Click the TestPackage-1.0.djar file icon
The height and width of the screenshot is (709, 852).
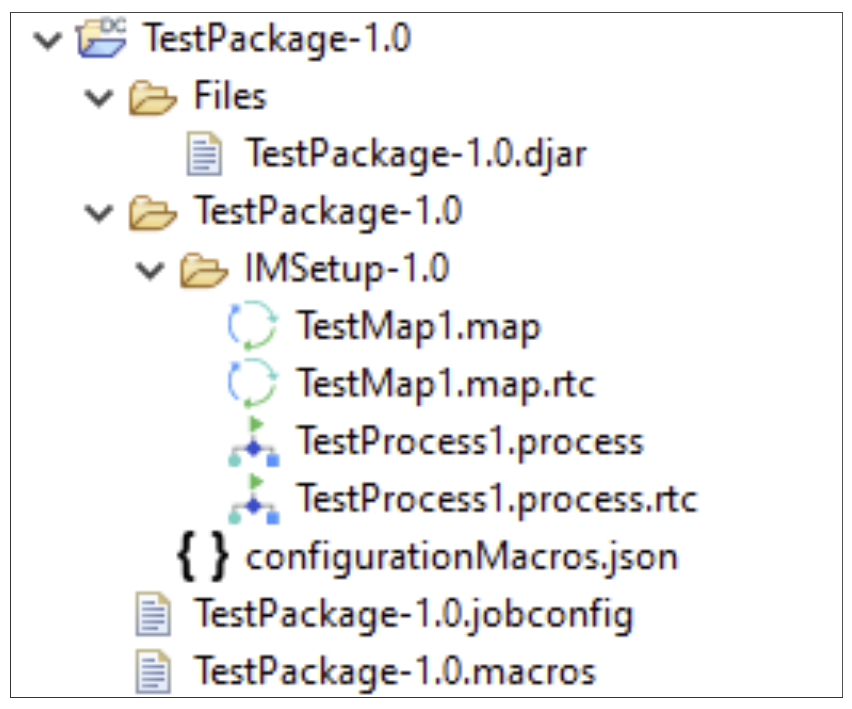click(204, 155)
